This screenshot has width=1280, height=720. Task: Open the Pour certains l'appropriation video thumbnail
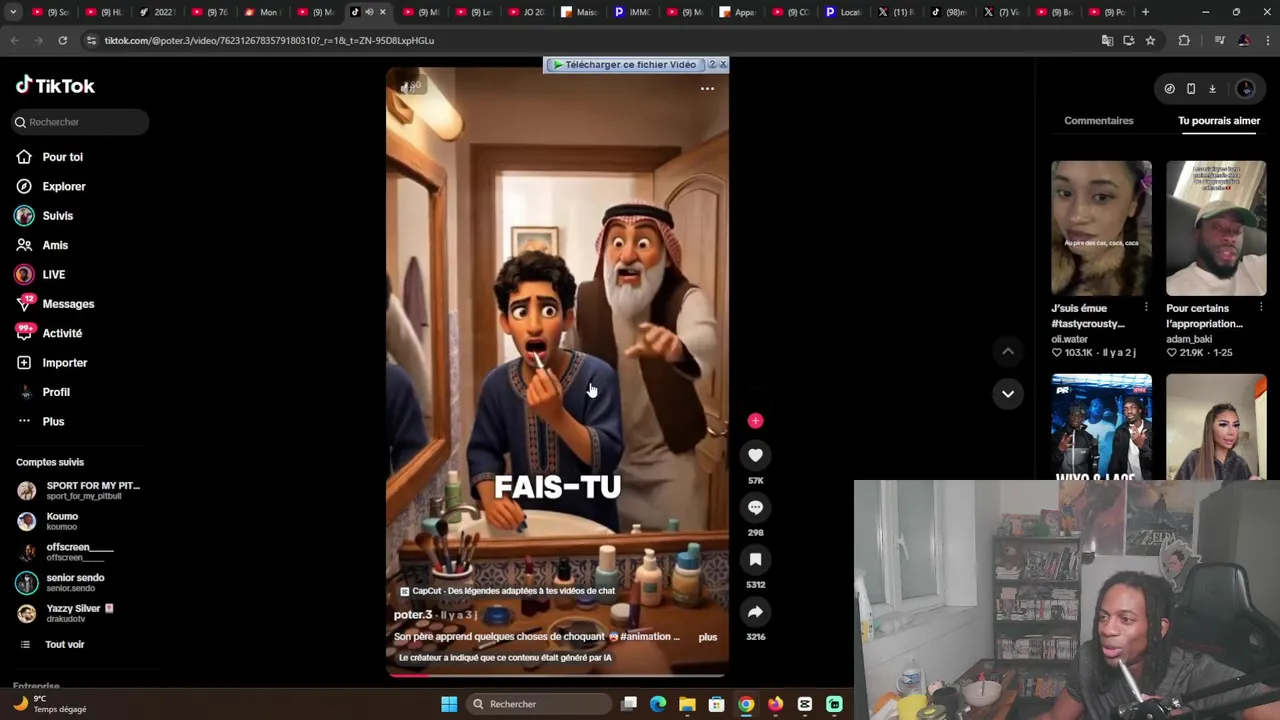[1216, 228]
